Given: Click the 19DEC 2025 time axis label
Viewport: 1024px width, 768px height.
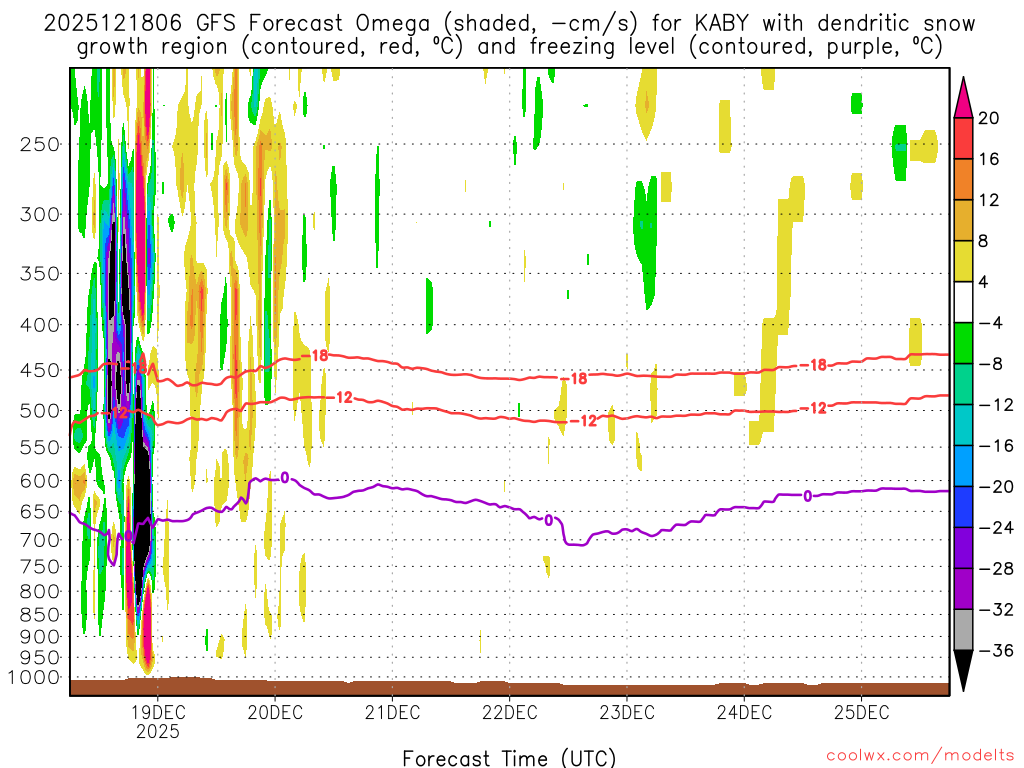Looking at the screenshot, I should tap(158, 721).
